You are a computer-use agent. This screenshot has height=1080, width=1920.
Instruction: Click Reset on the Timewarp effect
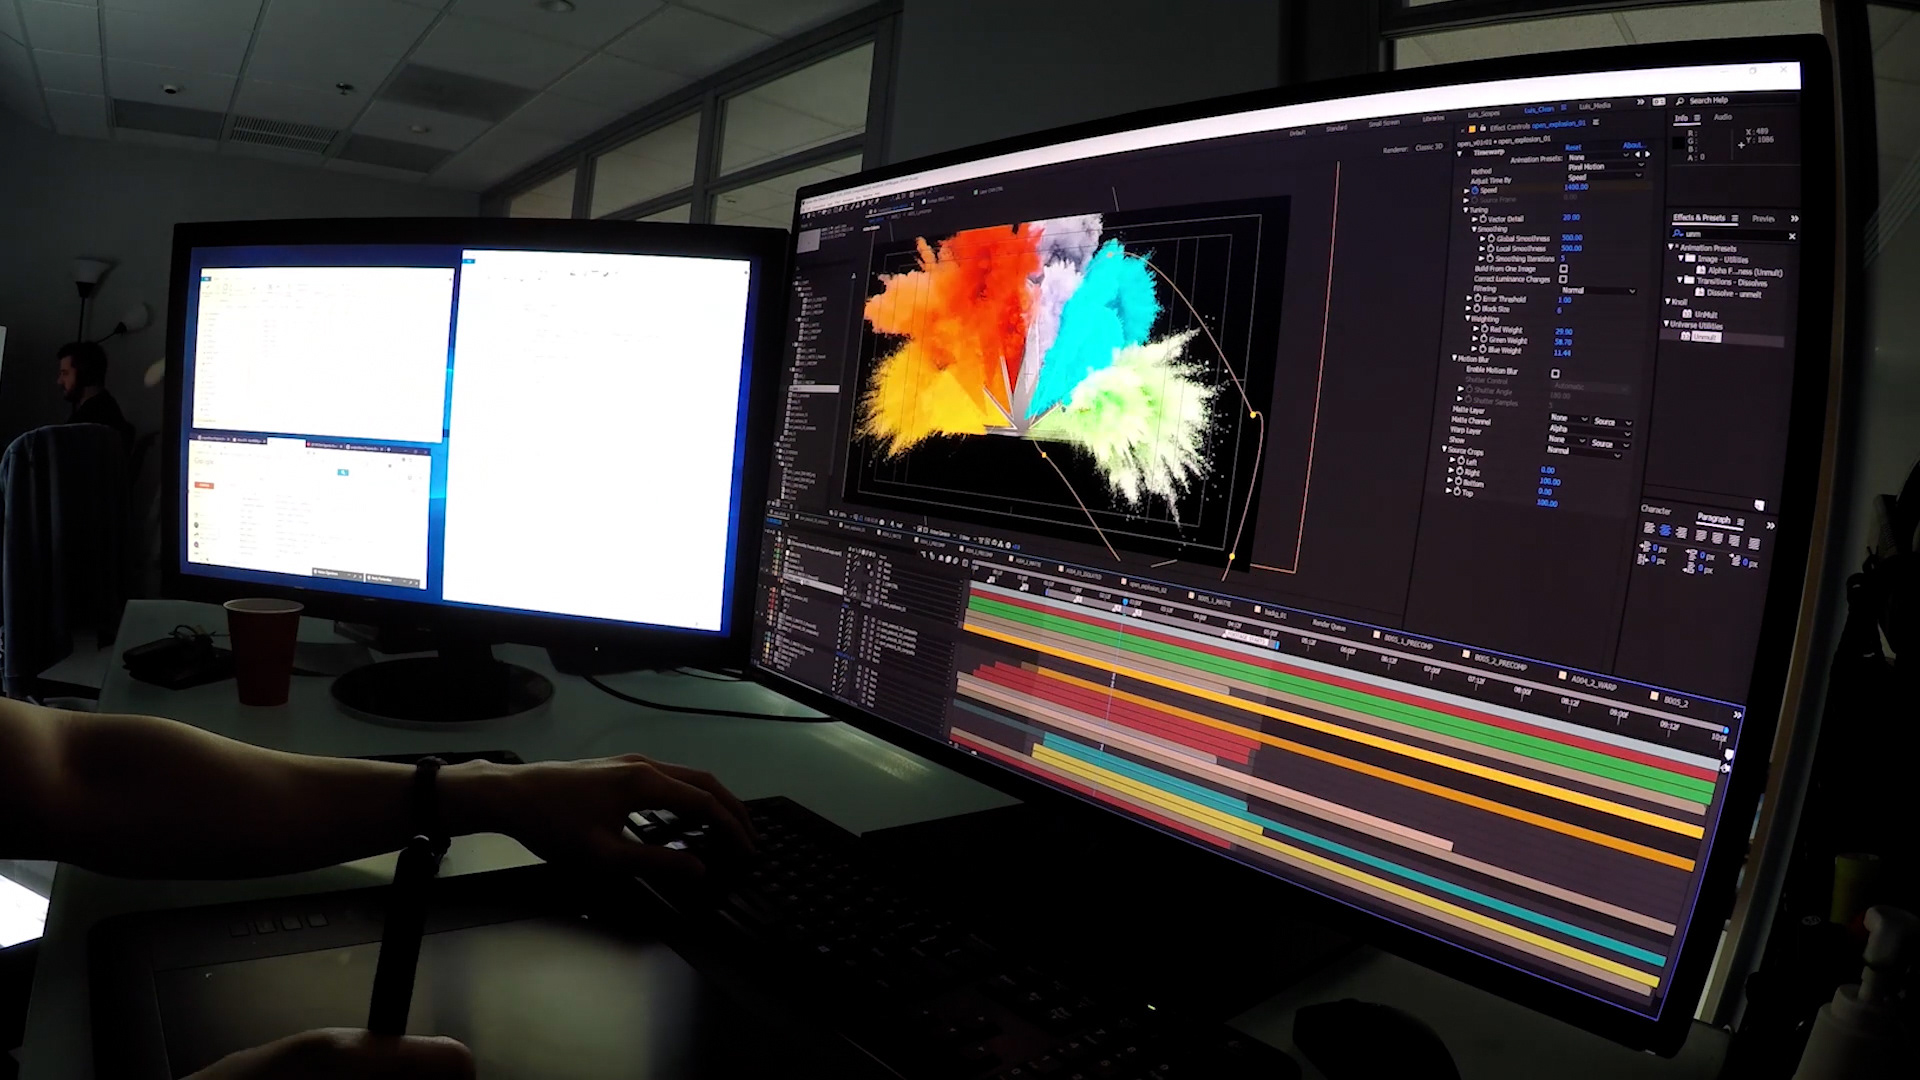point(1573,147)
